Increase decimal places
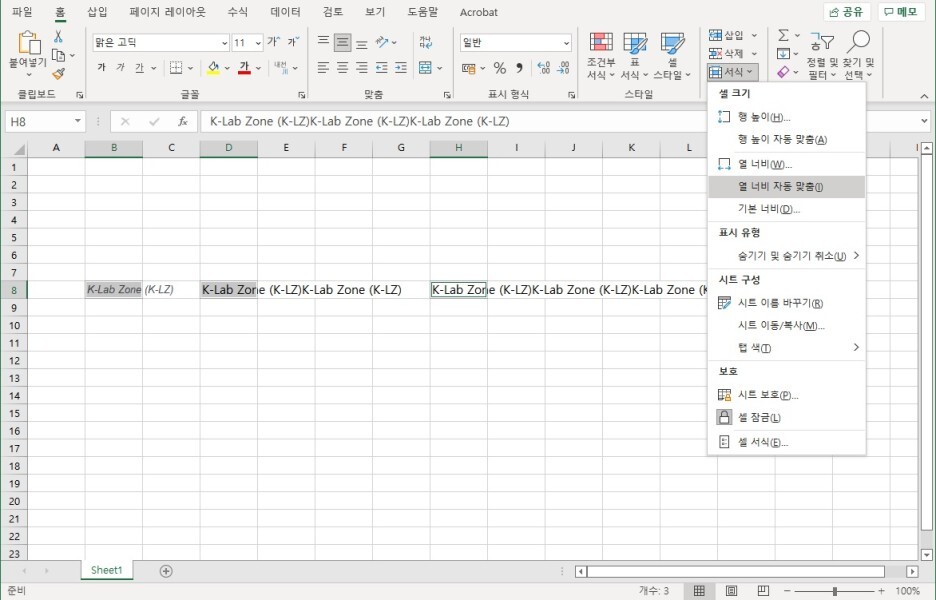 coord(544,68)
